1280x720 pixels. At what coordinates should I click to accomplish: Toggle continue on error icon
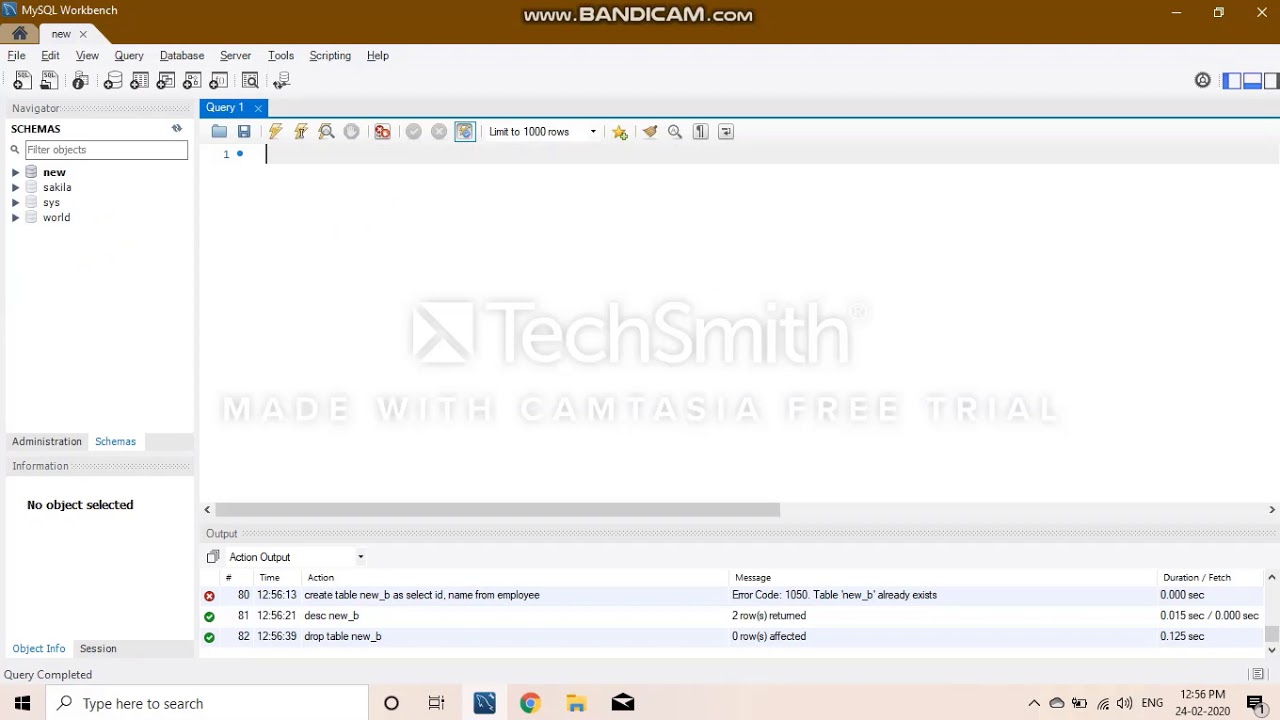tap(382, 132)
